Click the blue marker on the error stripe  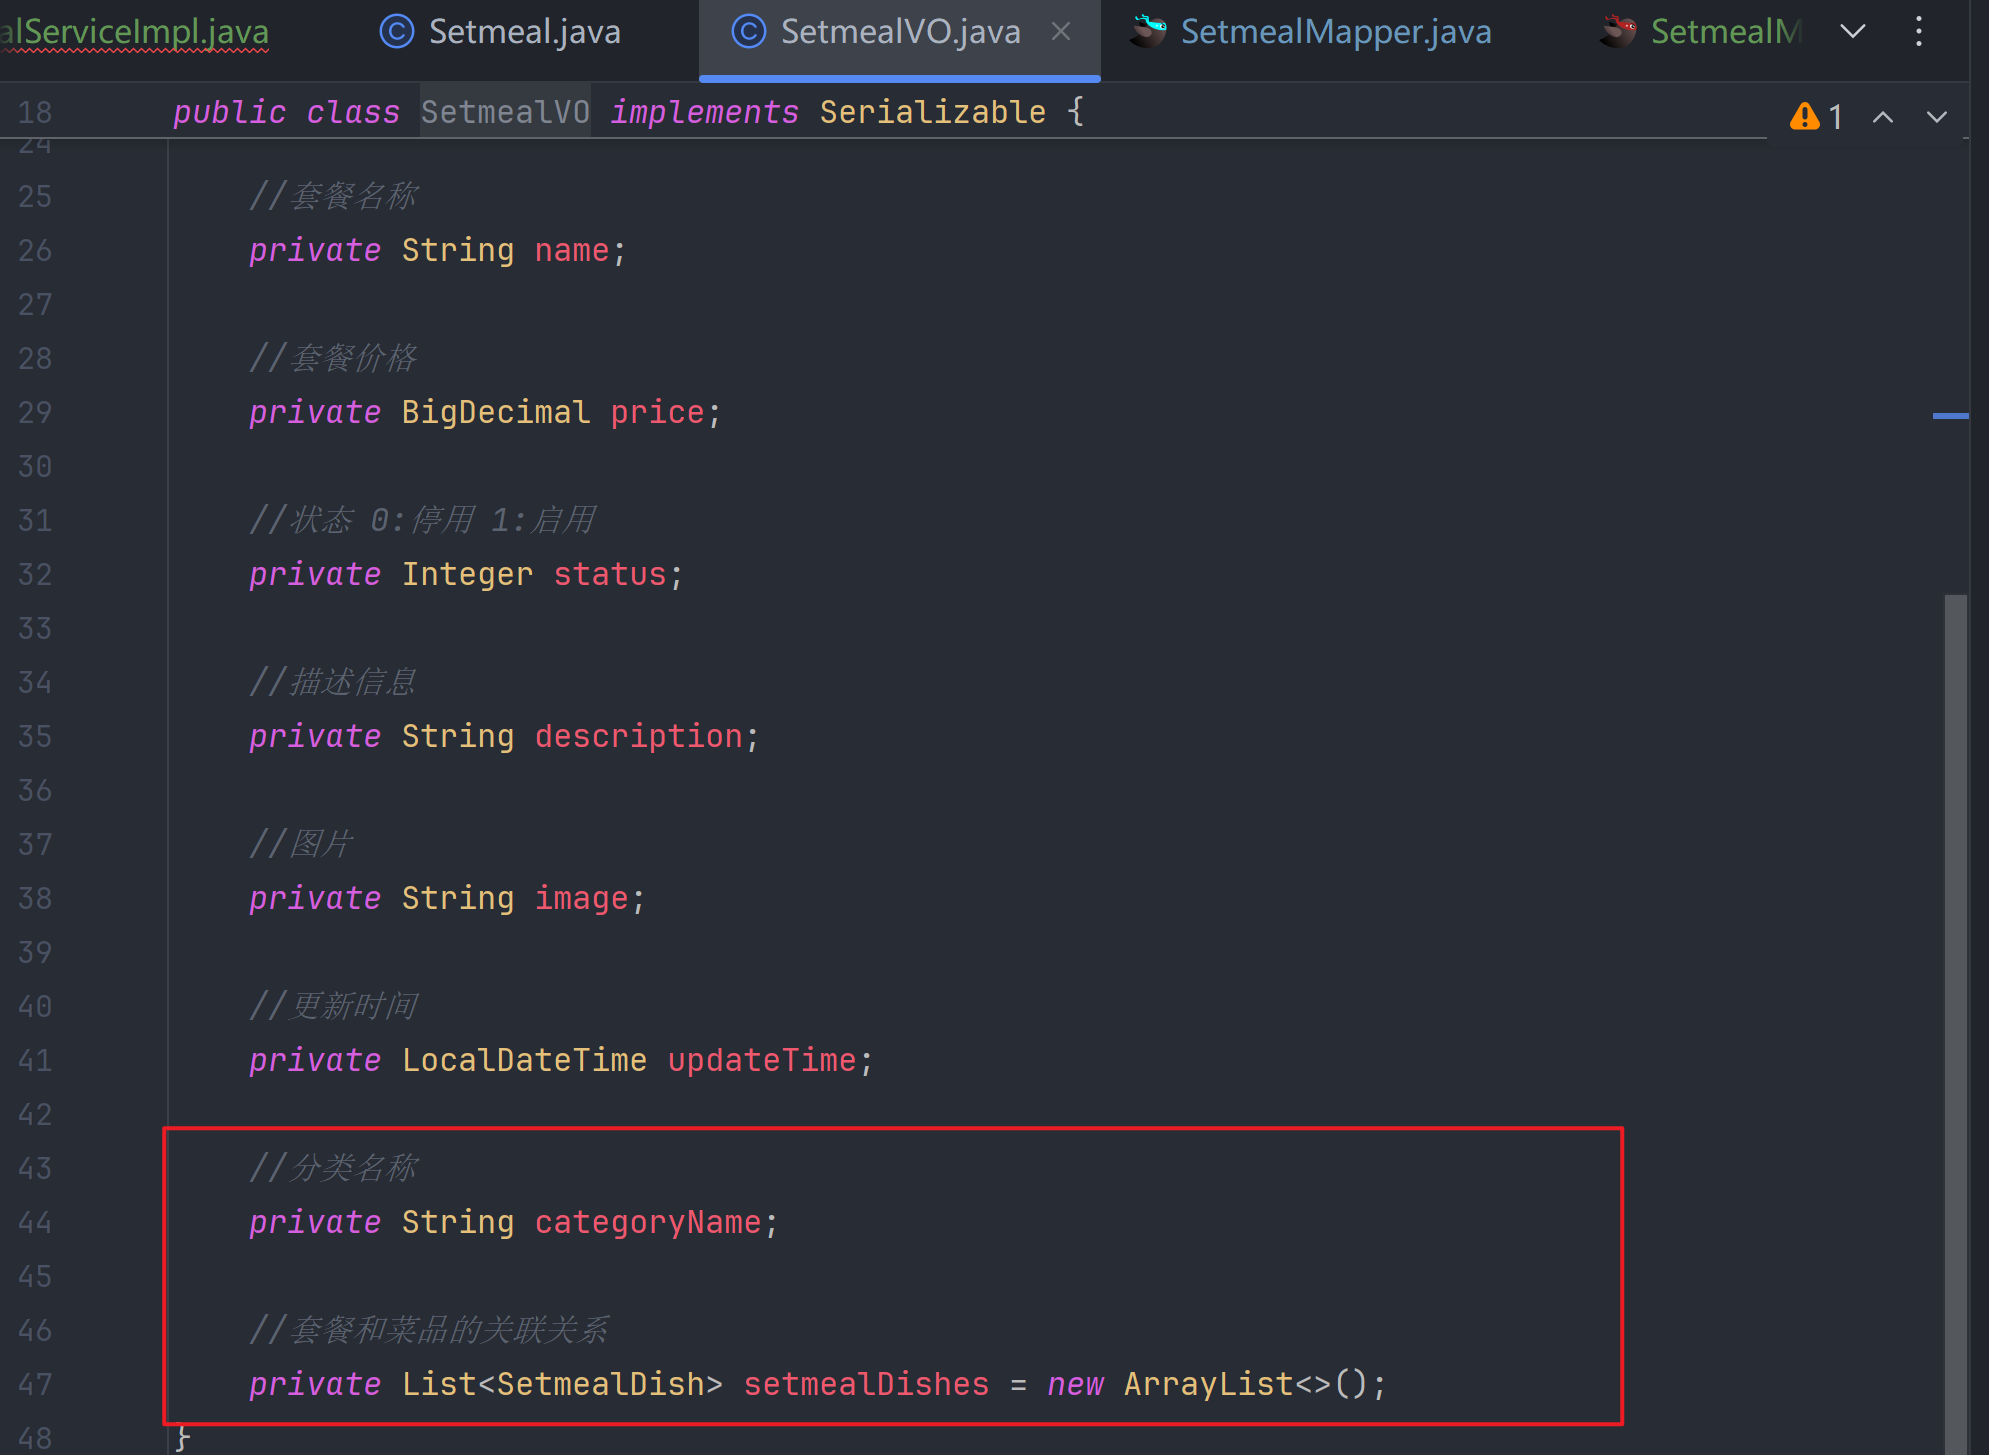[1950, 415]
